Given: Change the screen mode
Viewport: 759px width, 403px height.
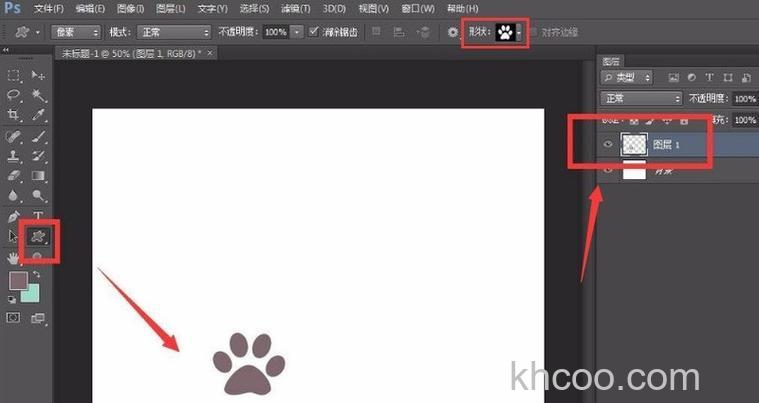Looking at the screenshot, I should coord(37,318).
